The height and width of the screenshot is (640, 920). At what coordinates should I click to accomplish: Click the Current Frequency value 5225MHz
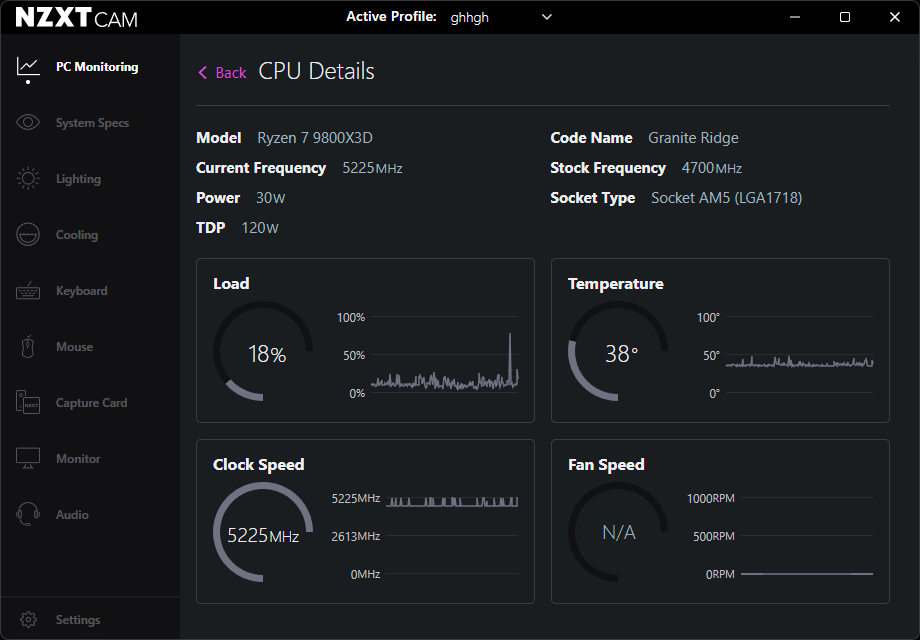(372, 168)
